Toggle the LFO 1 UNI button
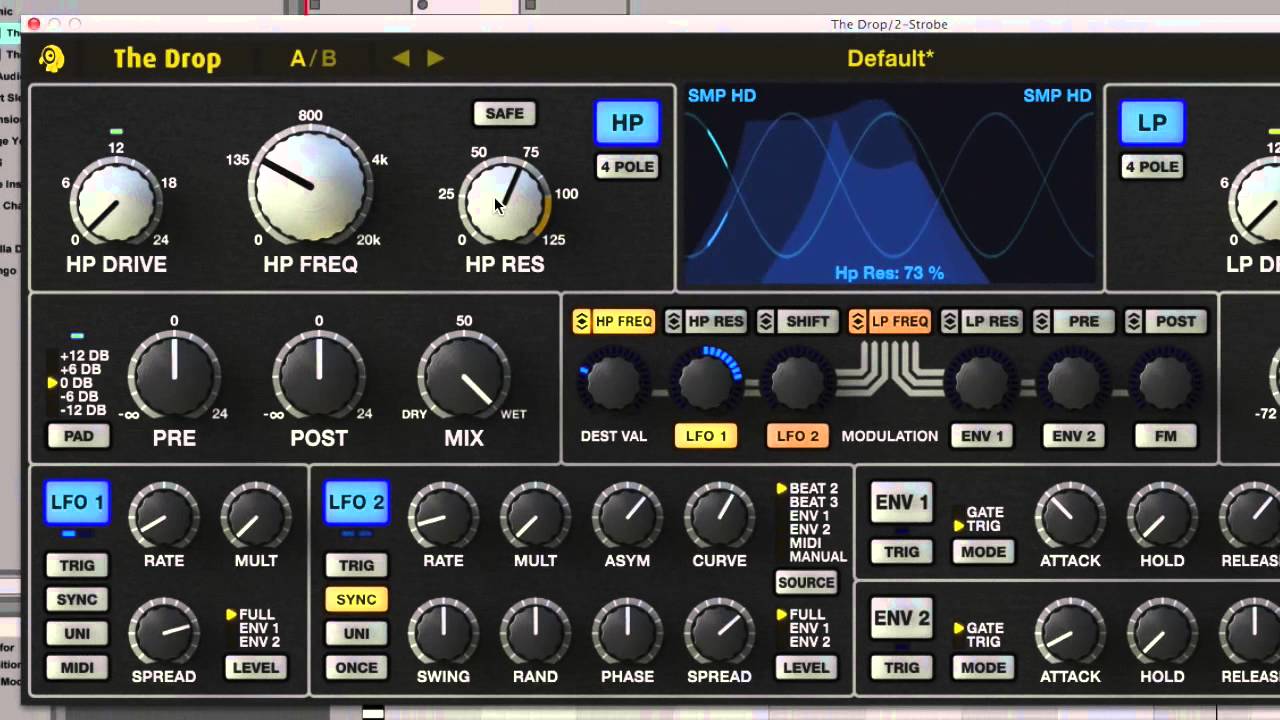The image size is (1280, 720). (77, 633)
